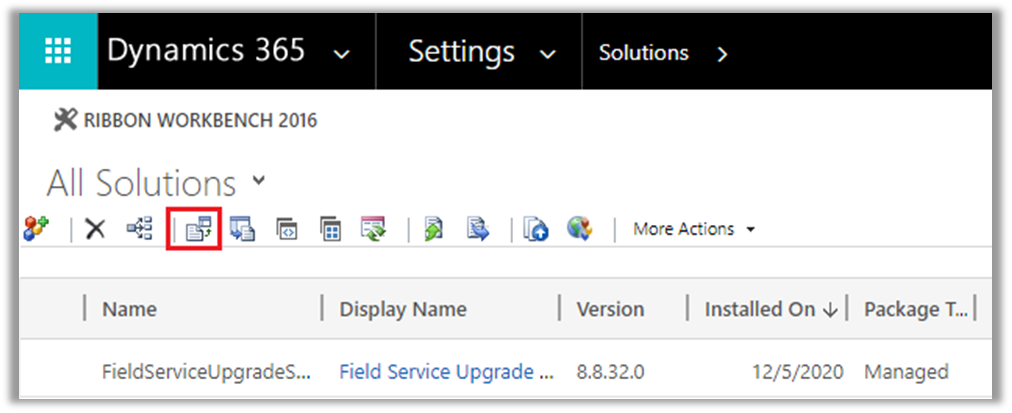Click the Ribbon Workbench 2016 wrench icon
Image resolution: width=1012 pixels, height=413 pixels.
pos(63,121)
